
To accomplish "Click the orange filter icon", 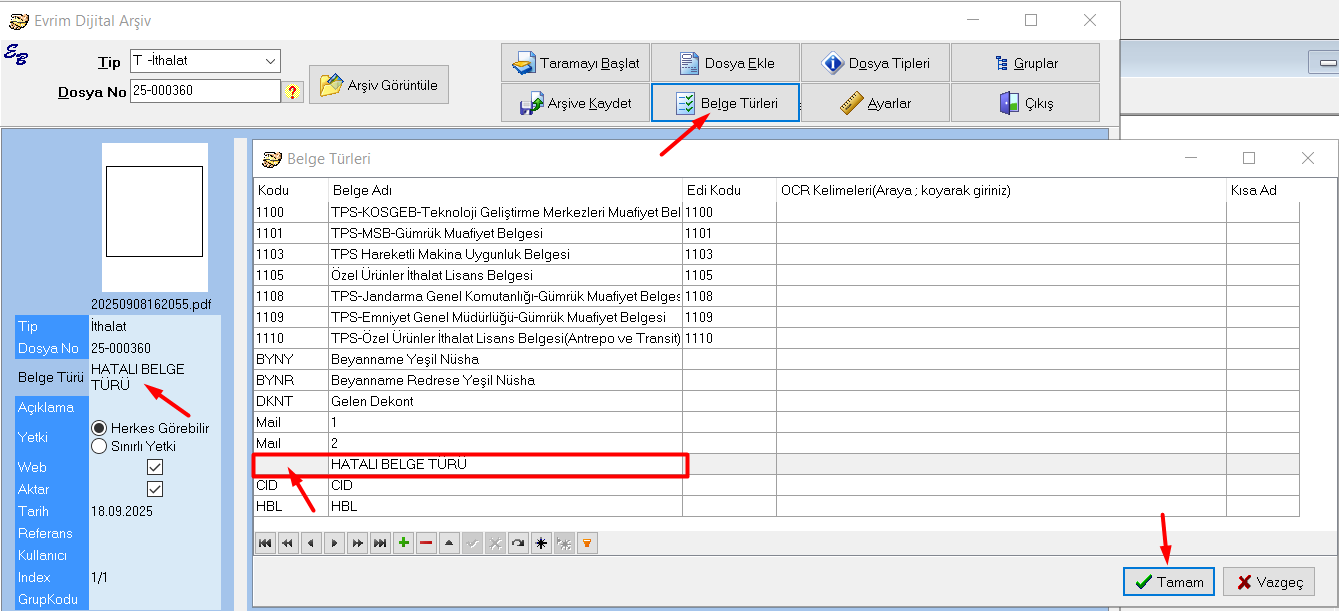I will coord(587,543).
